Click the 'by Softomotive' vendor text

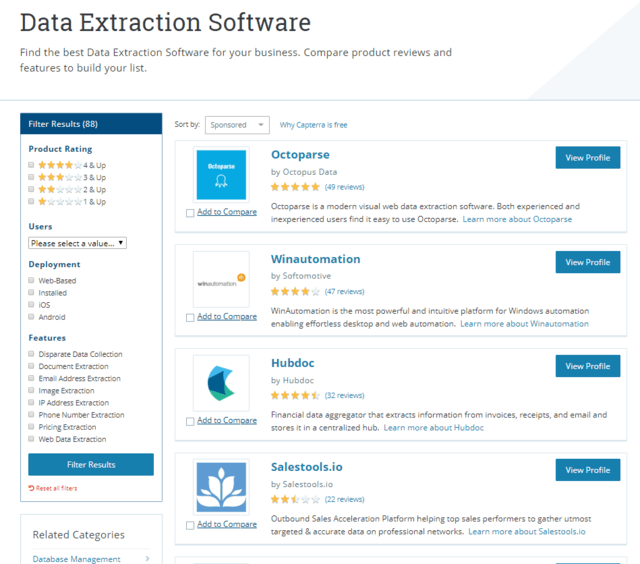[x=301, y=276]
